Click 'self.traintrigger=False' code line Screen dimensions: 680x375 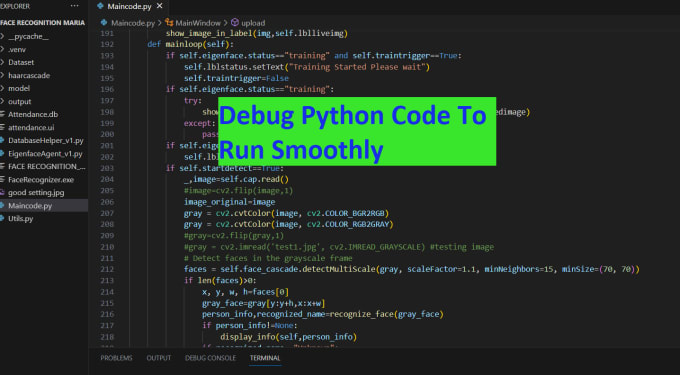[x=236, y=78]
